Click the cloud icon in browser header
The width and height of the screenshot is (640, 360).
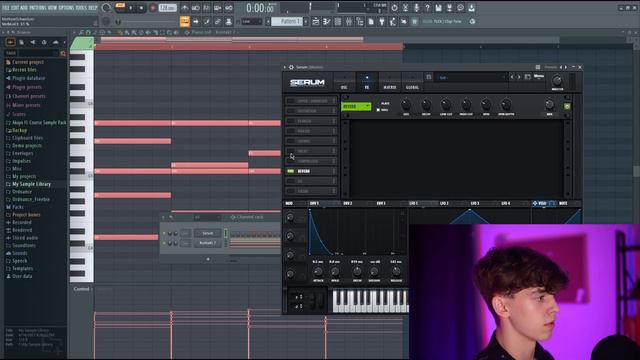click(x=55, y=42)
